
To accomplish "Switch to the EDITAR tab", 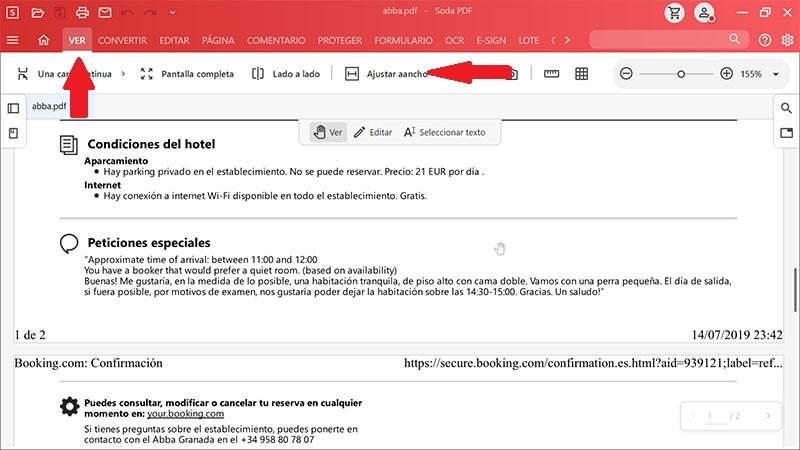I will 174,40.
